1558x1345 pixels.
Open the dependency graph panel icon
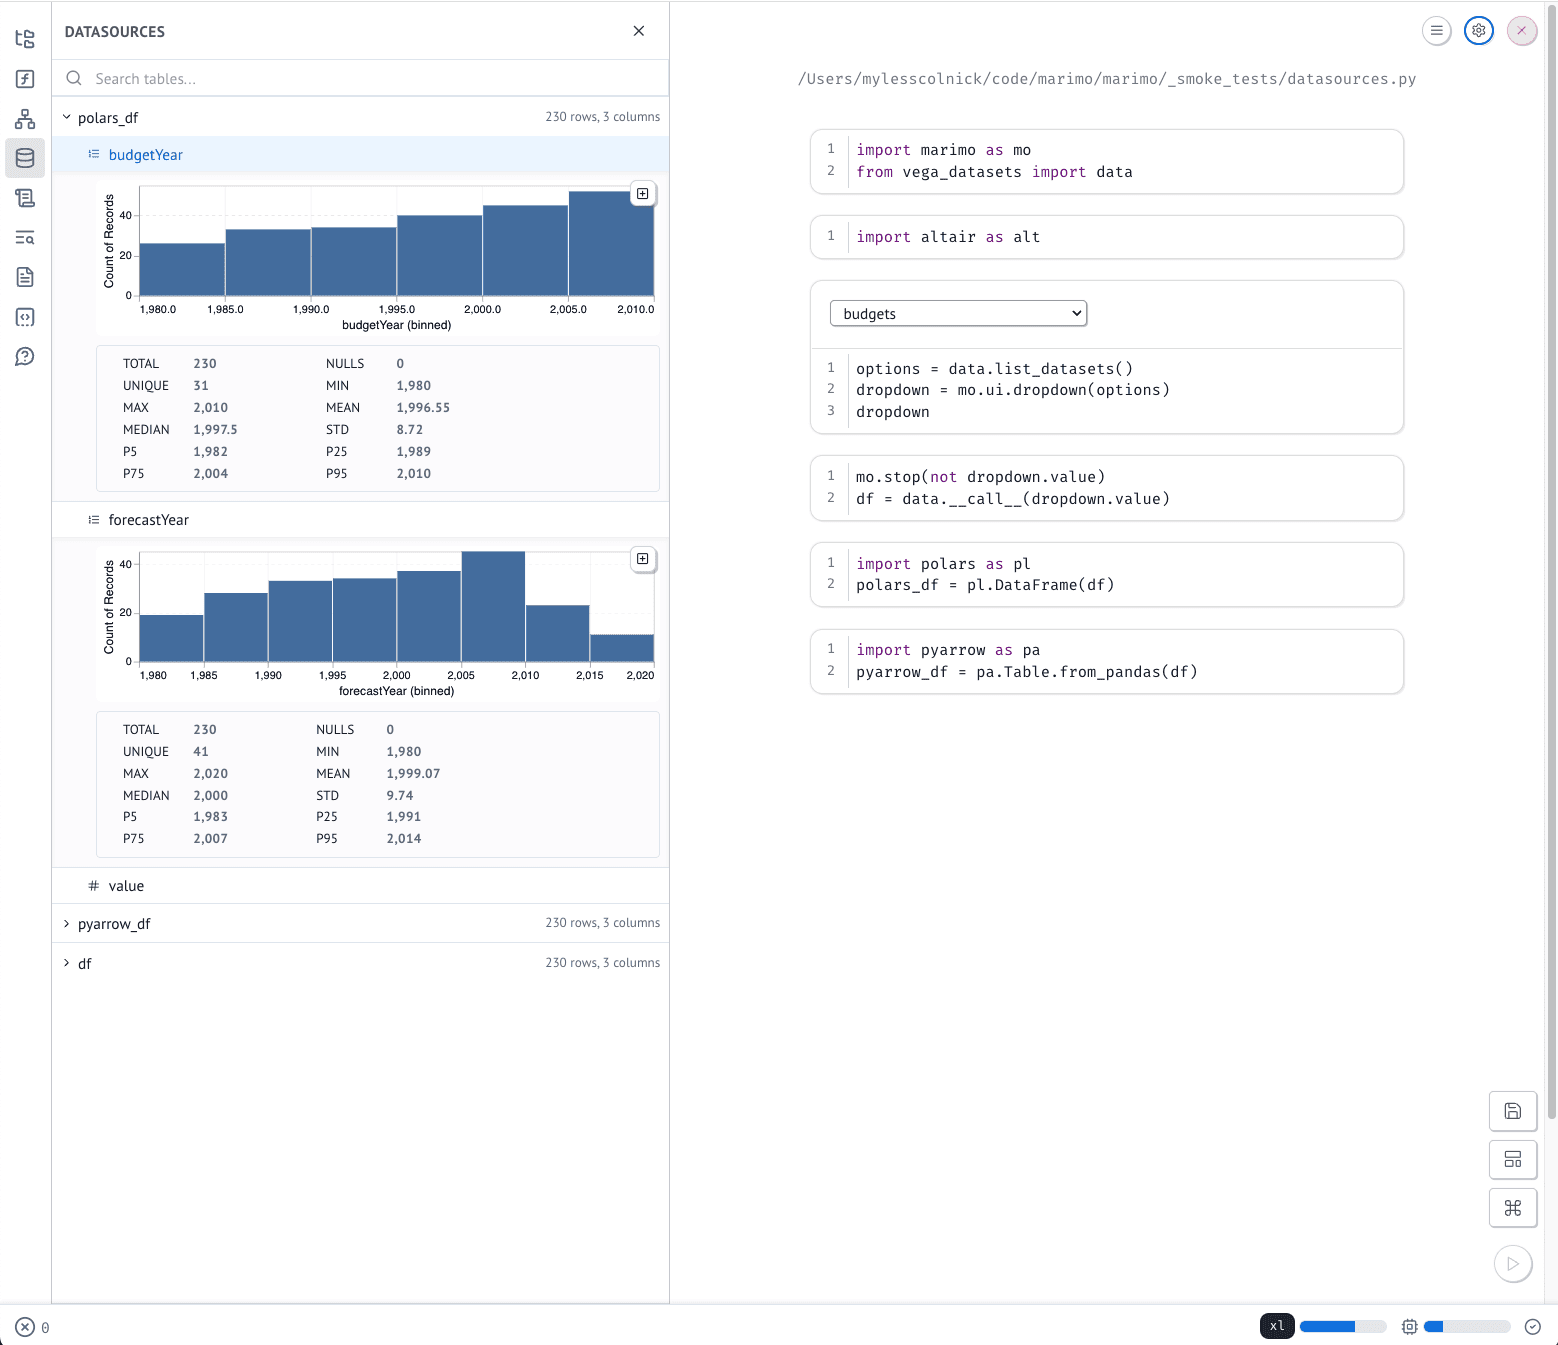click(x=25, y=119)
